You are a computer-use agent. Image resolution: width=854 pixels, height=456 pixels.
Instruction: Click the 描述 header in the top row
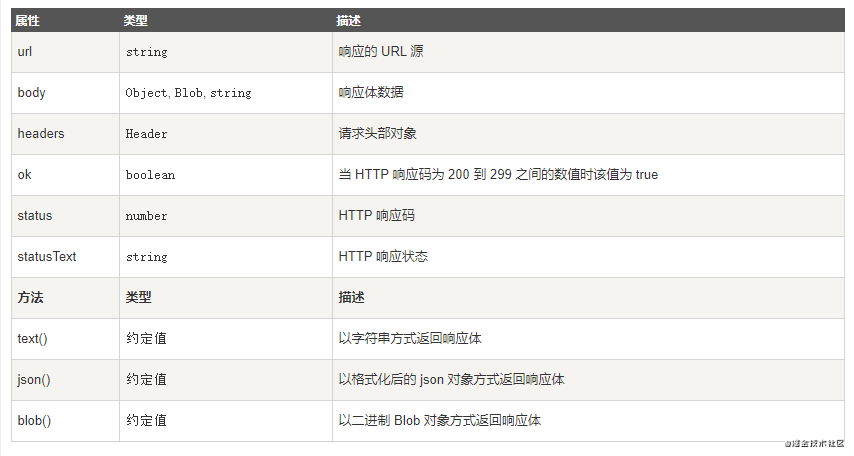click(350, 21)
